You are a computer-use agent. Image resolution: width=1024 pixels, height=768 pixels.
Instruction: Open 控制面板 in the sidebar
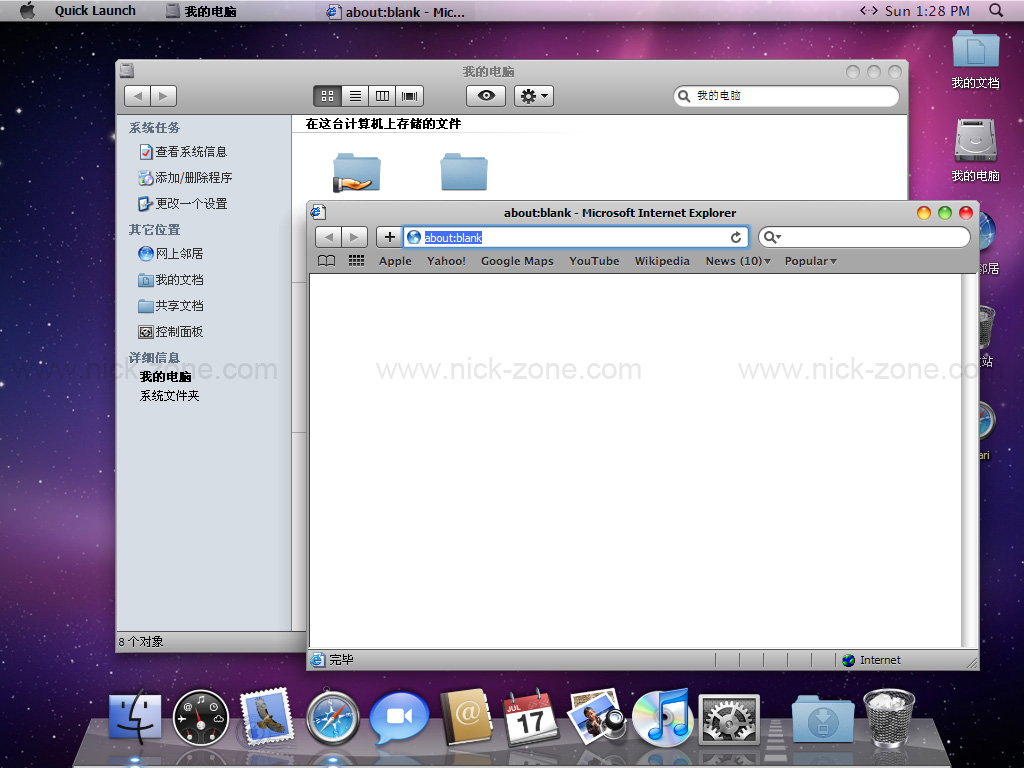pyautogui.click(x=171, y=332)
